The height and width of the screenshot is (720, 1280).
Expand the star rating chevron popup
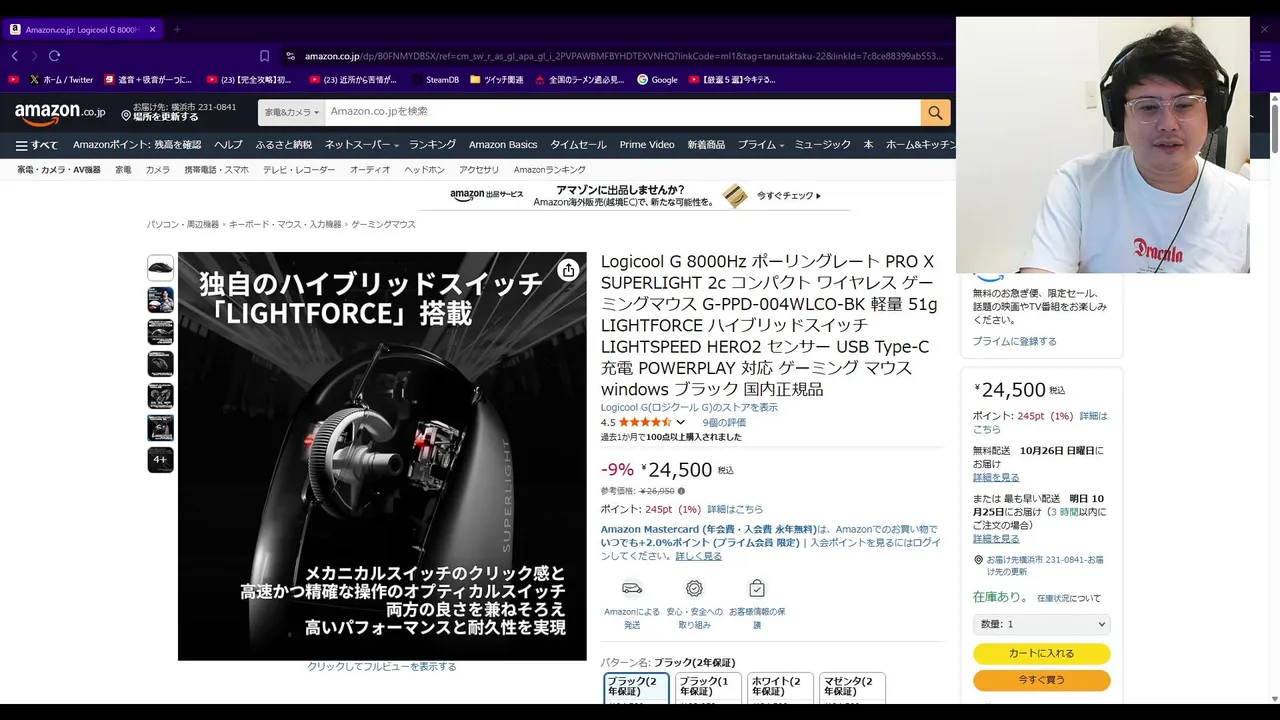click(680, 422)
